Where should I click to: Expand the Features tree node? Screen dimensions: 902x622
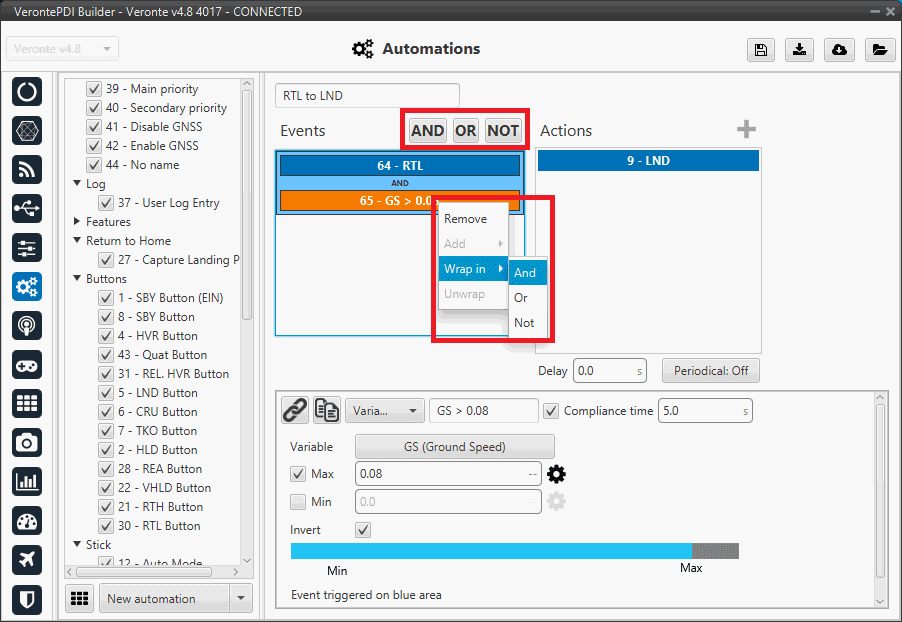78,222
